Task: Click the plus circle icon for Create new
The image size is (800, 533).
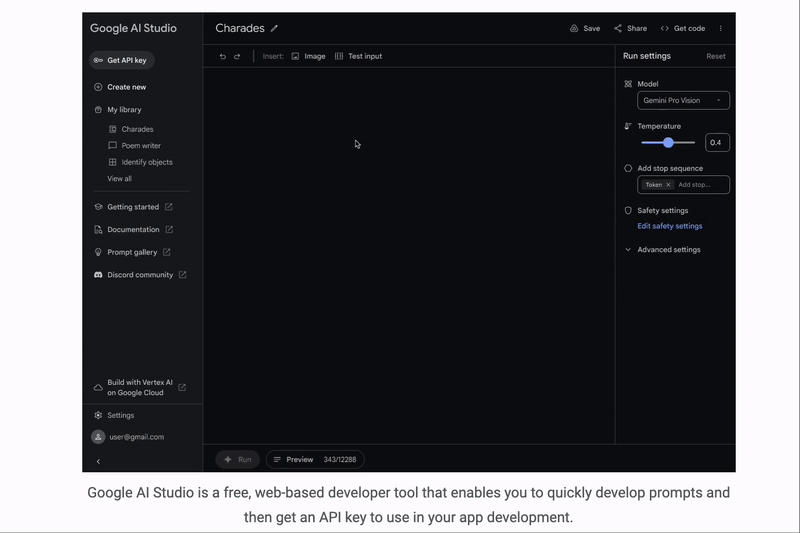Action: [x=98, y=87]
